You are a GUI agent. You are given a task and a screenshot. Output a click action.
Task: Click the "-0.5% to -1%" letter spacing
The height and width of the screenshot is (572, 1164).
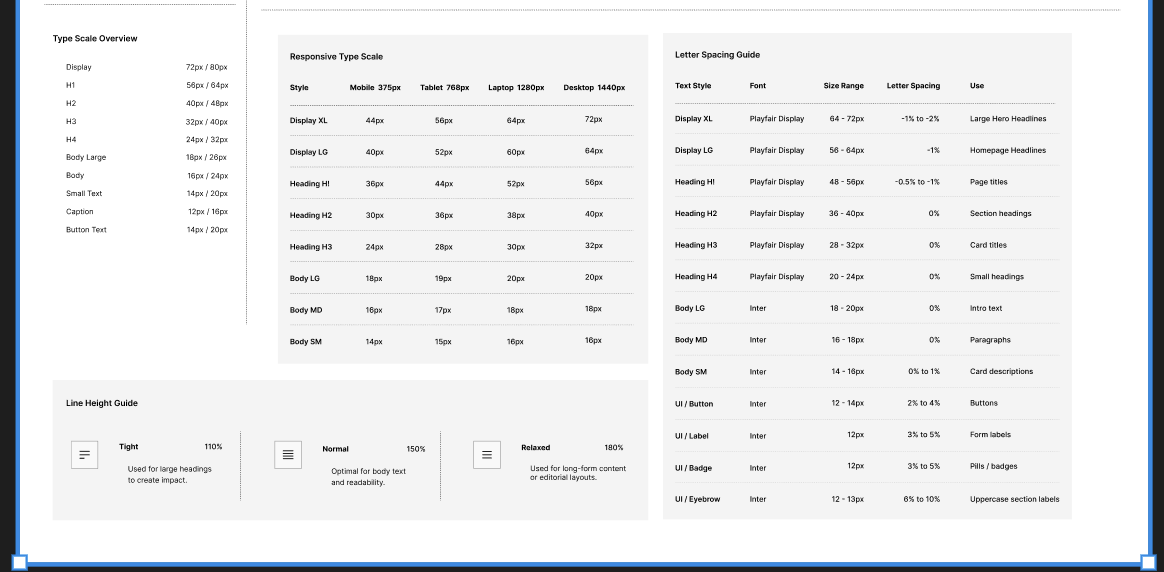[917, 182]
